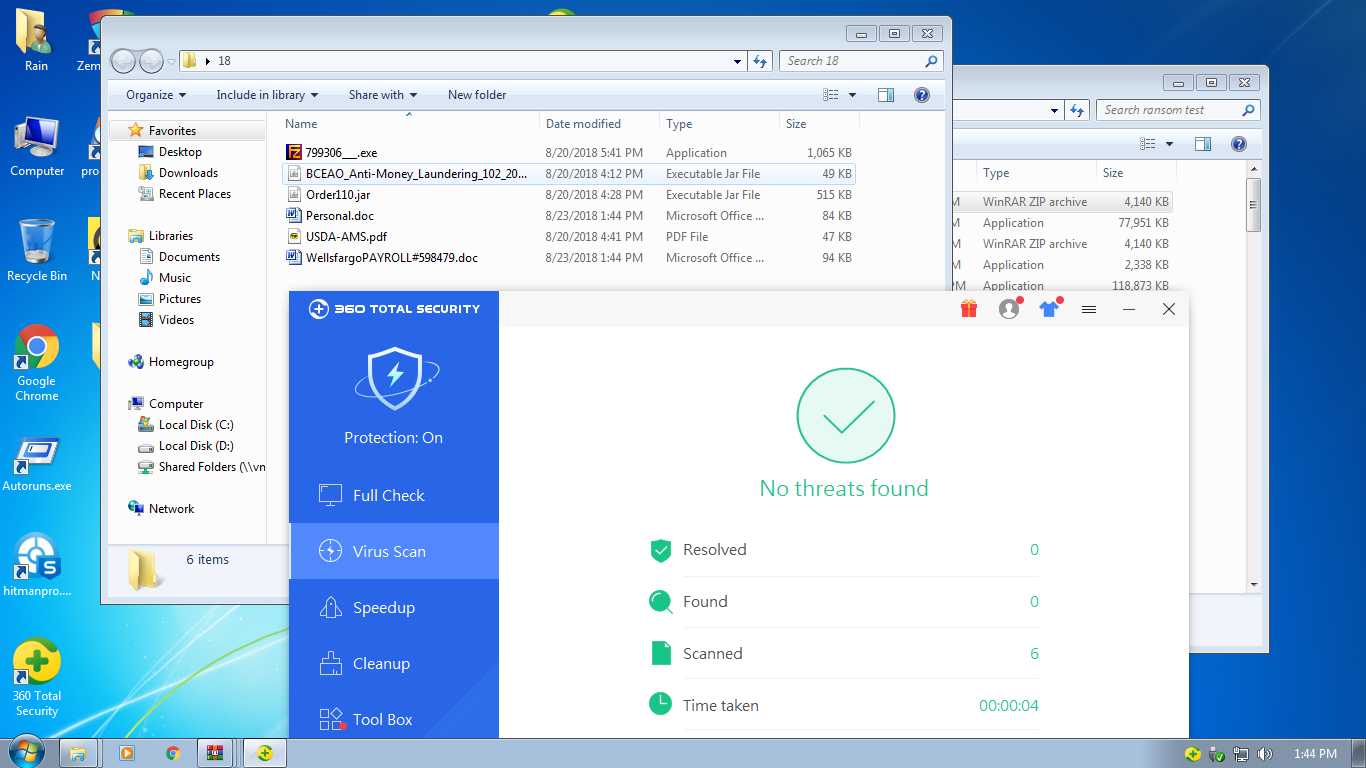Click the 360 Total Security logo
Image resolution: width=1366 pixels, height=768 pixels.
pos(394,309)
